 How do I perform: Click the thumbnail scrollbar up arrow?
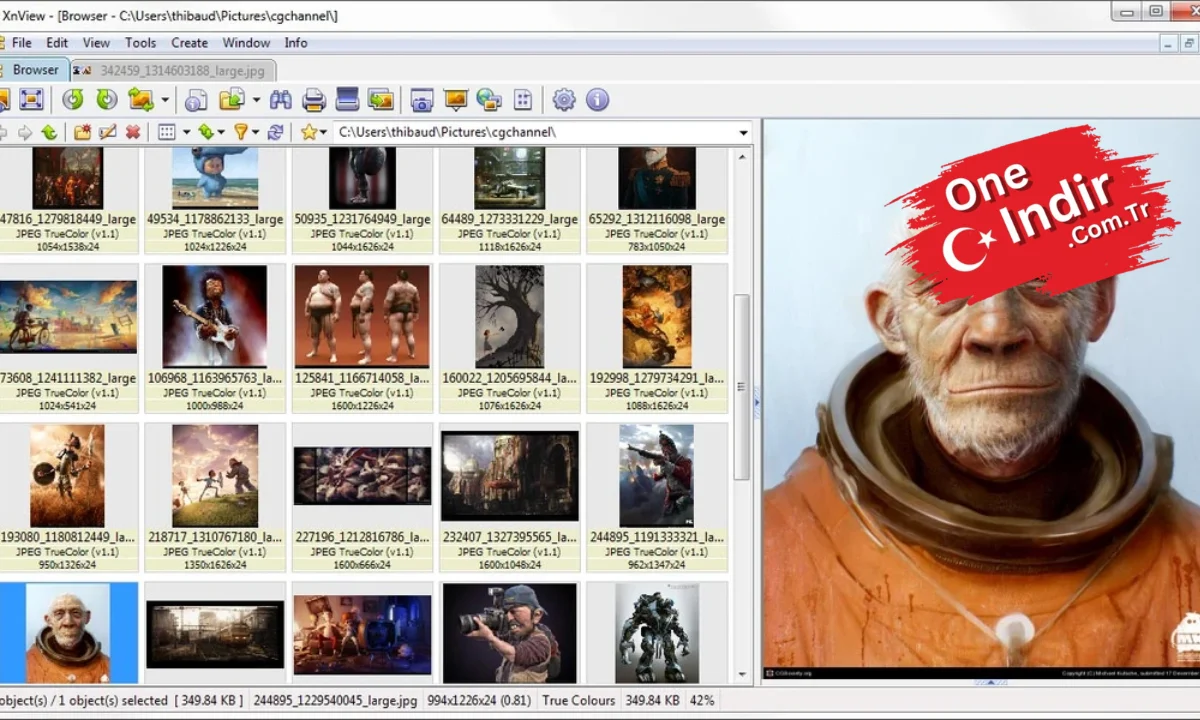click(742, 157)
